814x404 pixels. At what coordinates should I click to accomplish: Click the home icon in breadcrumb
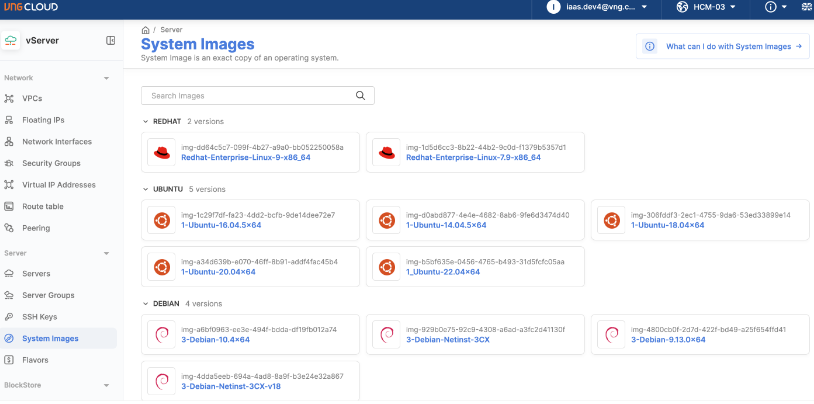146,31
